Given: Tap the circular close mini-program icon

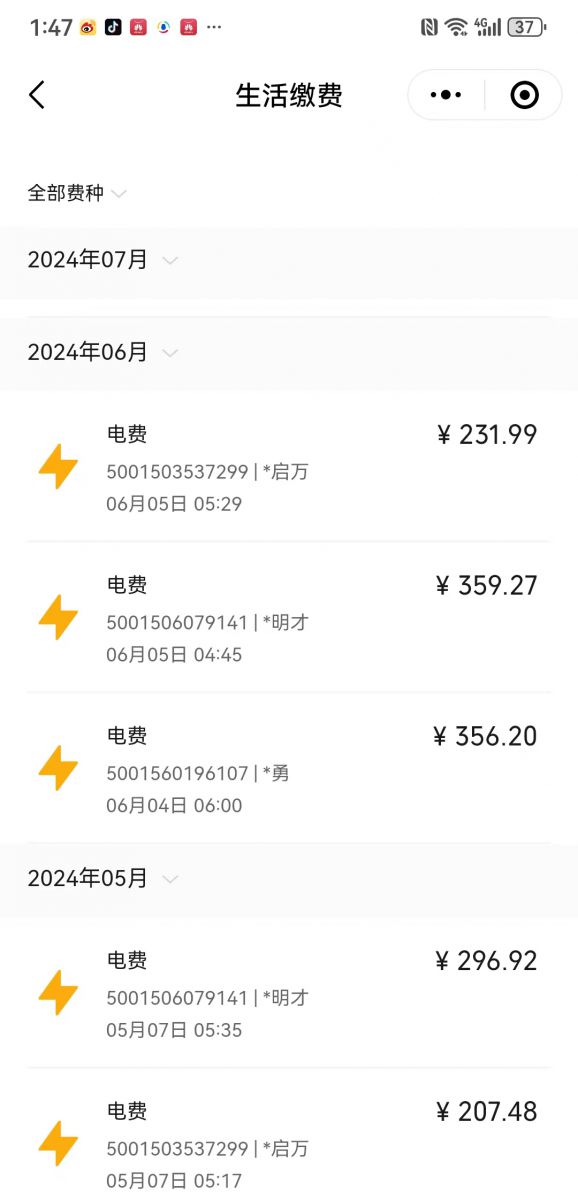Looking at the screenshot, I should 524,95.
